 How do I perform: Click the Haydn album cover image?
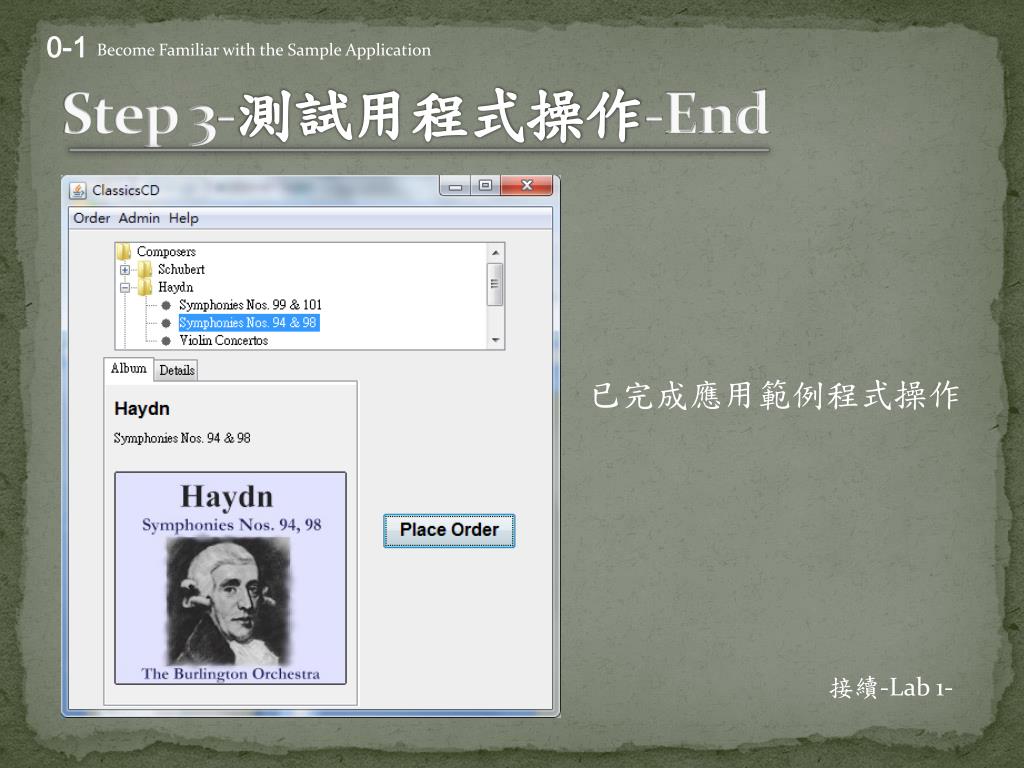click(231, 578)
